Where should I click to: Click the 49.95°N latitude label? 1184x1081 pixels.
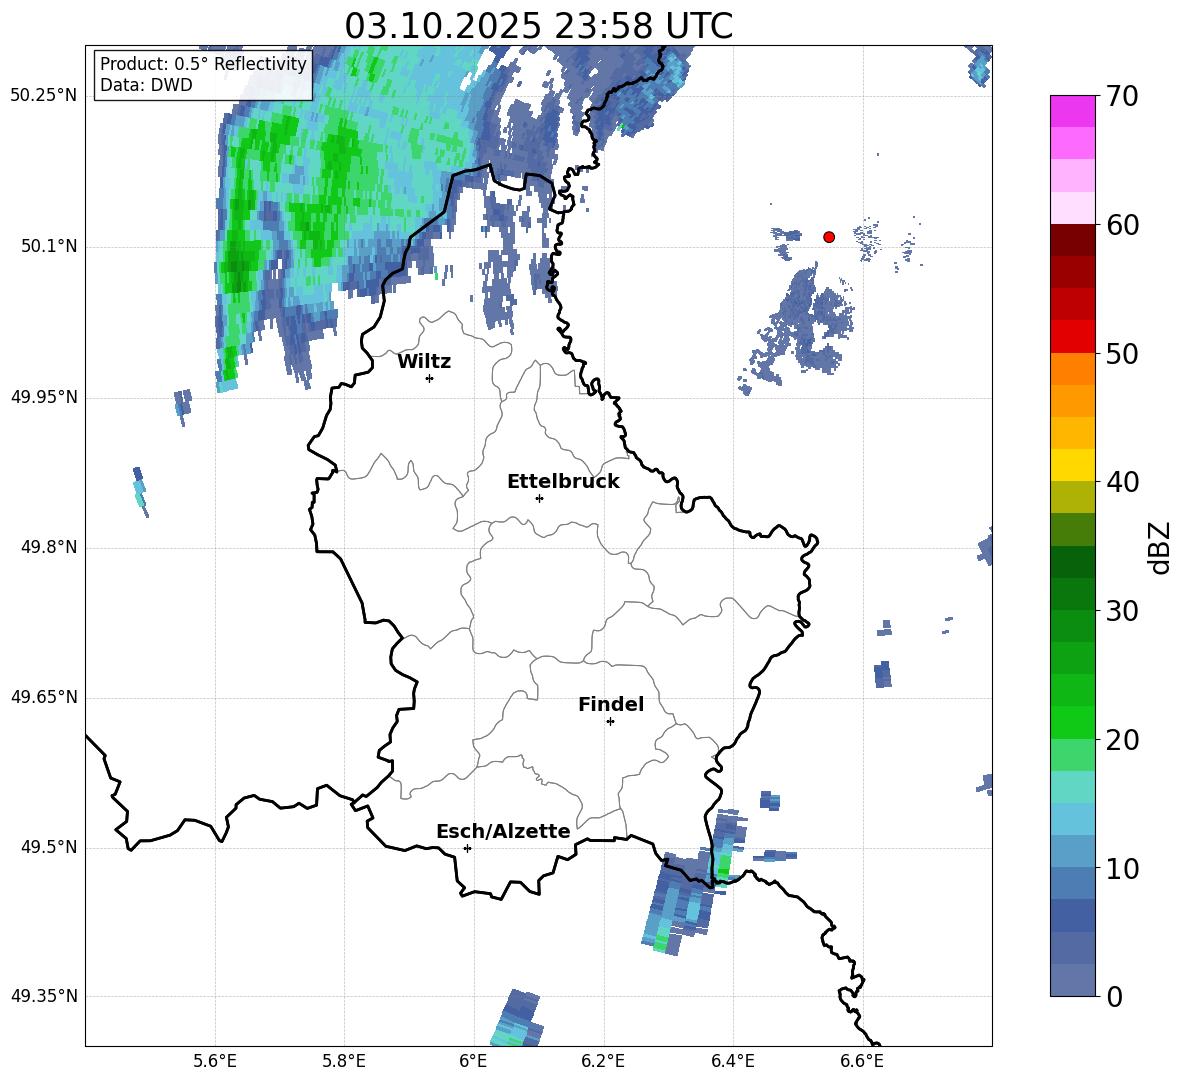tap(44, 397)
